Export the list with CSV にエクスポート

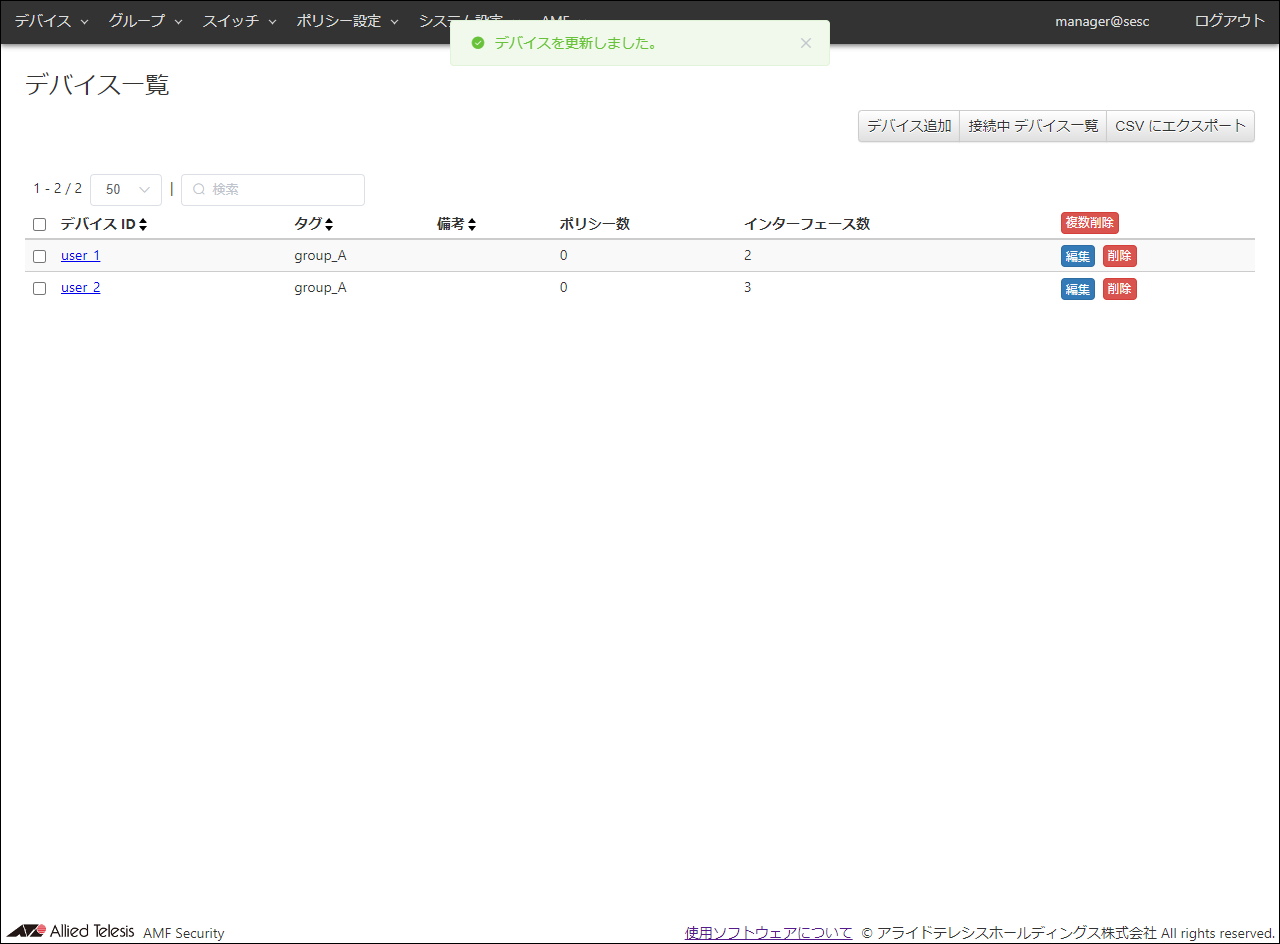(1180, 126)
